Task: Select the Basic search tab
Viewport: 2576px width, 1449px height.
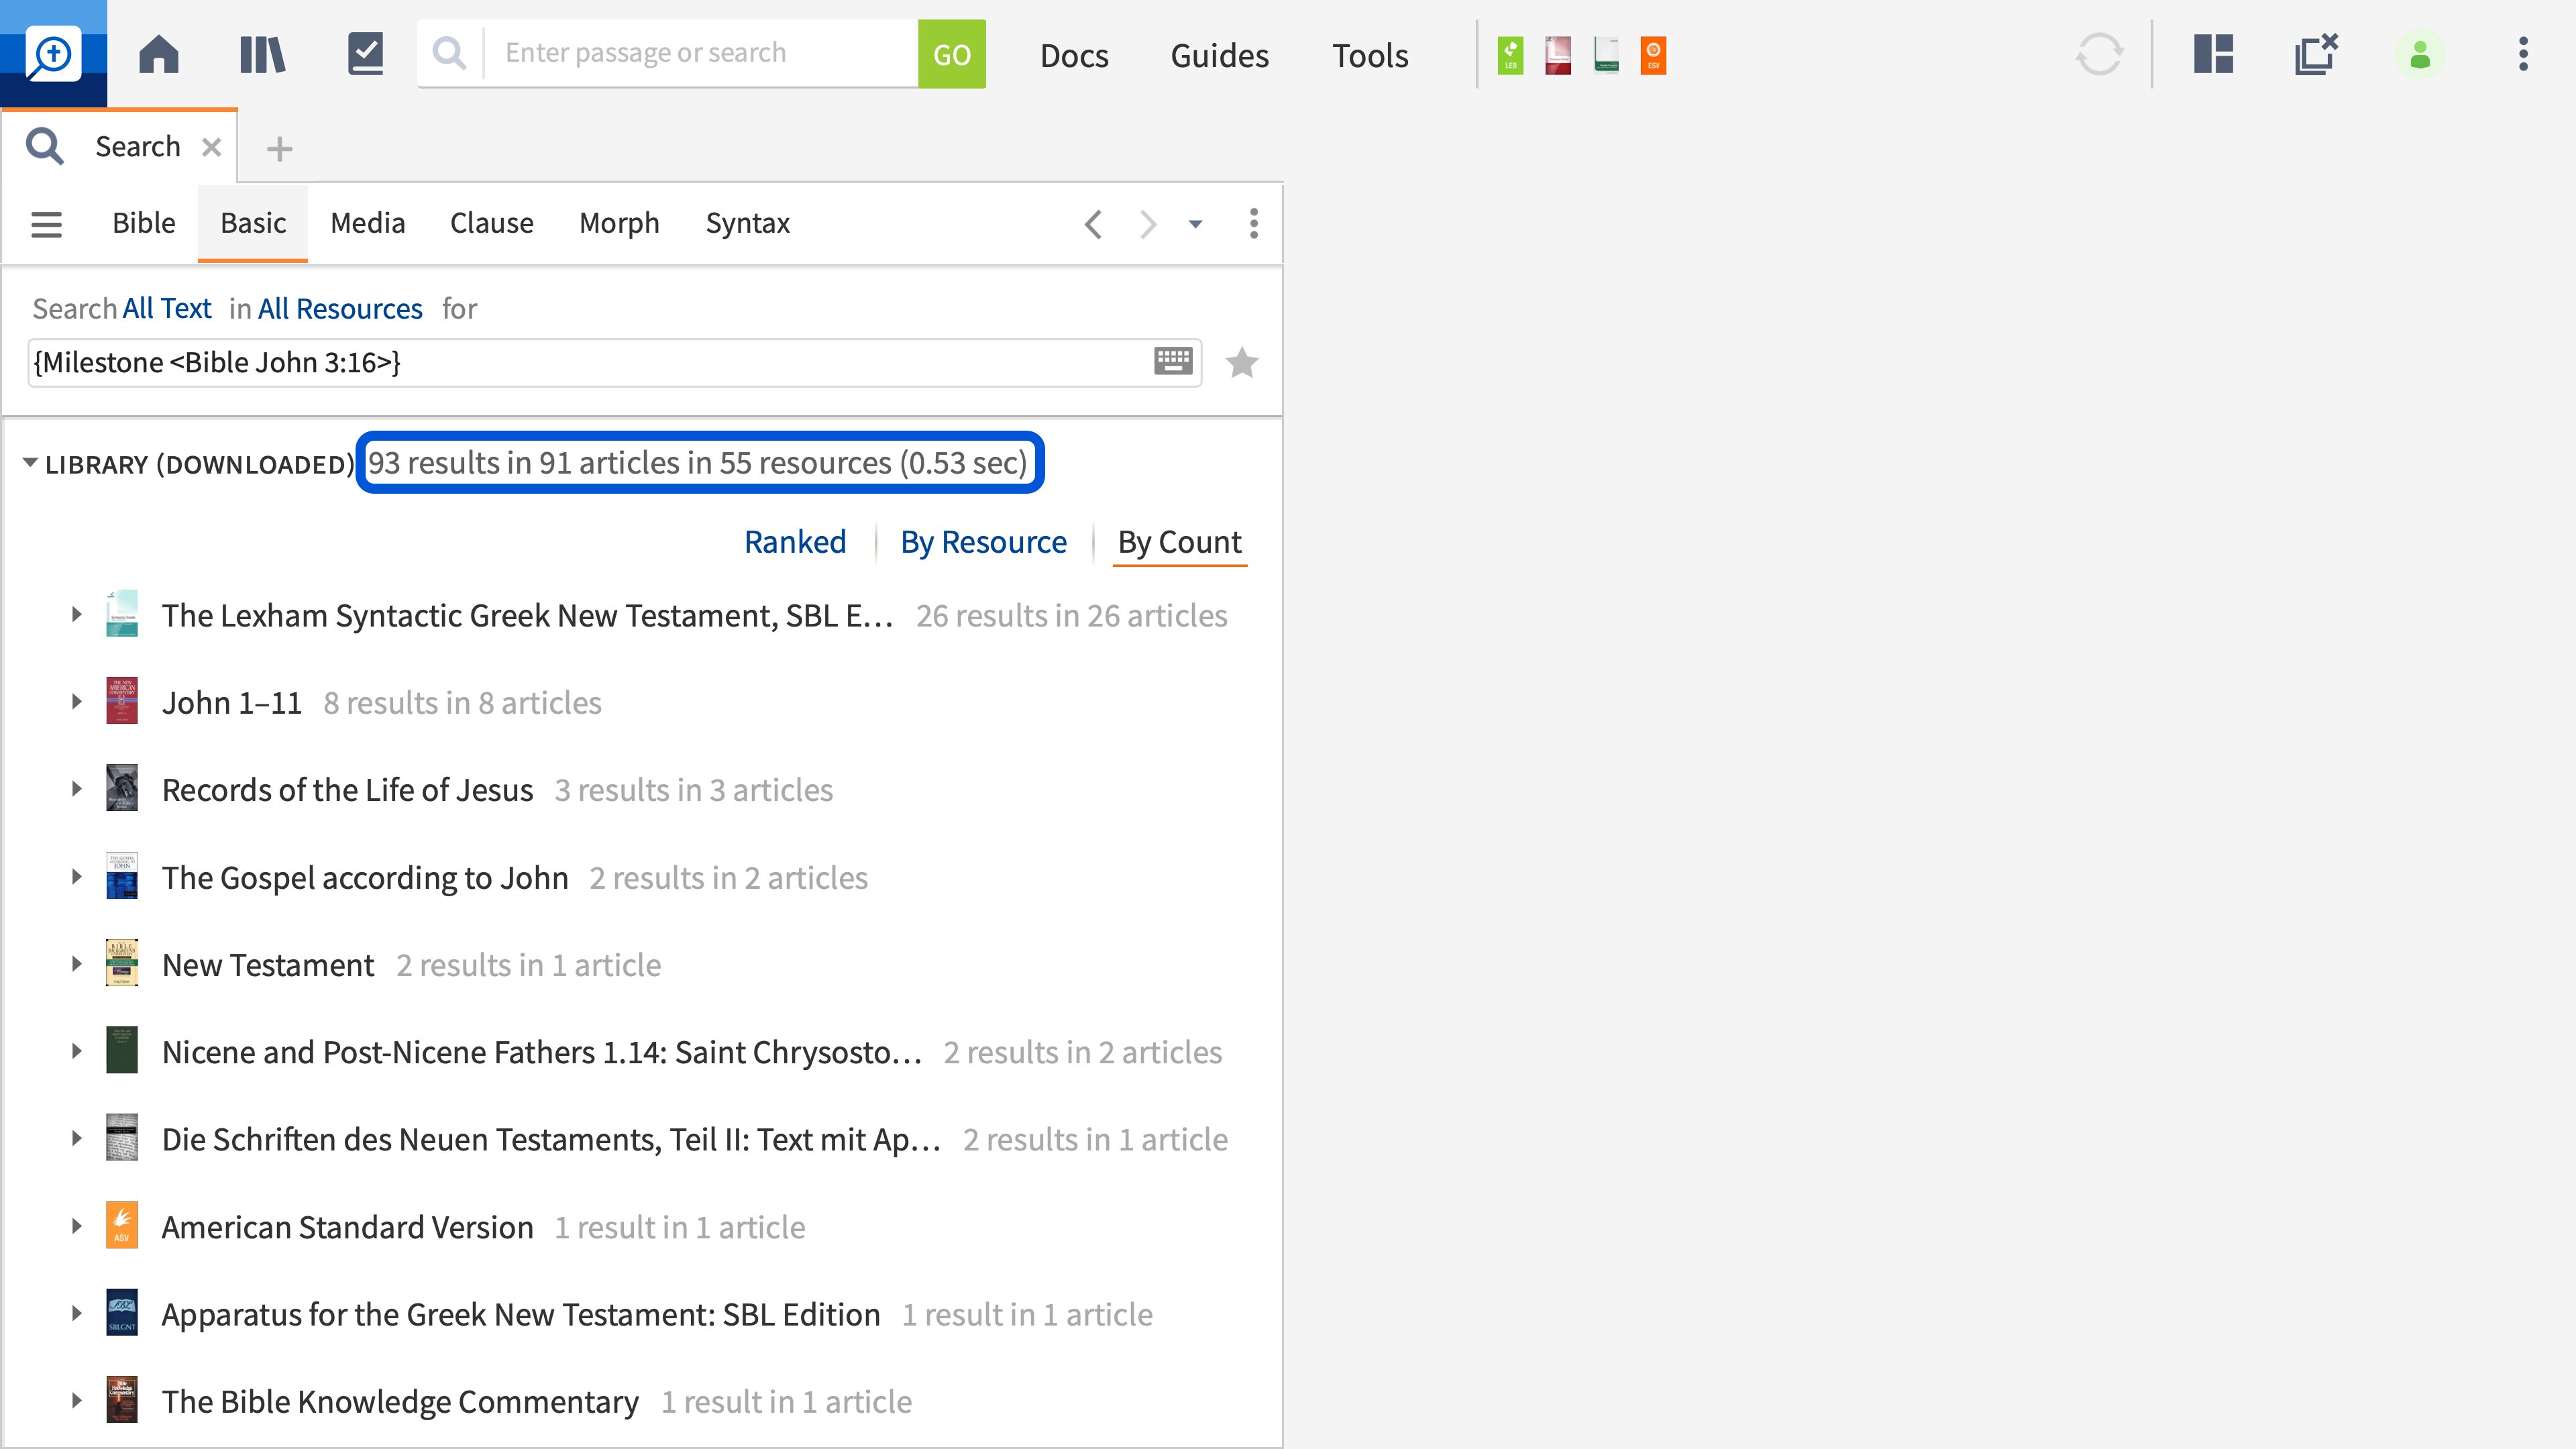Action: click(x=253, y=223)
